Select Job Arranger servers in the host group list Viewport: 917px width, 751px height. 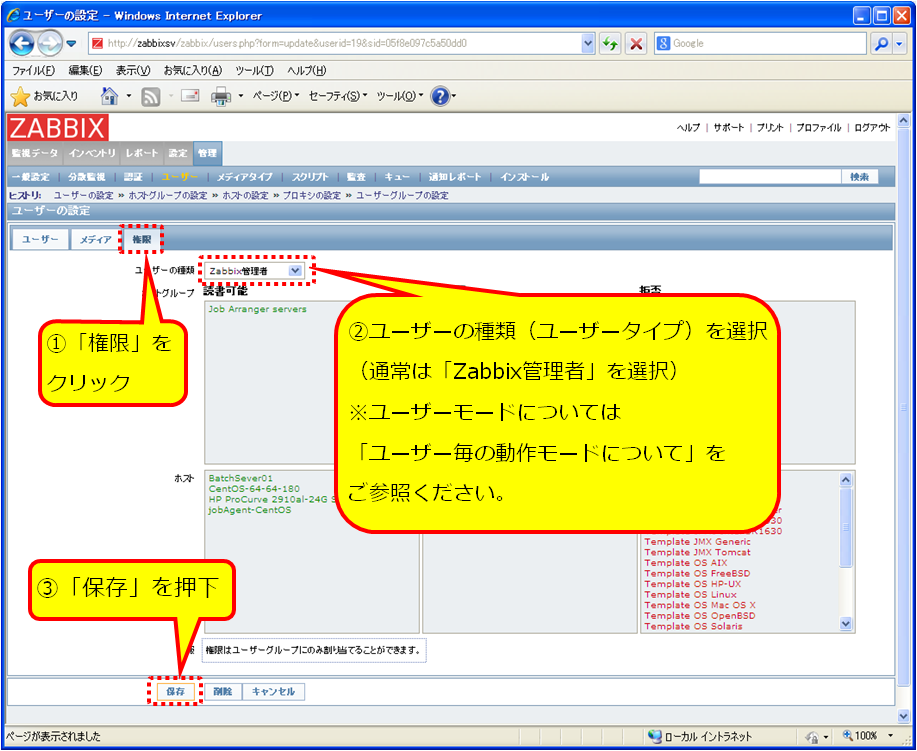[x=257, y=309]
